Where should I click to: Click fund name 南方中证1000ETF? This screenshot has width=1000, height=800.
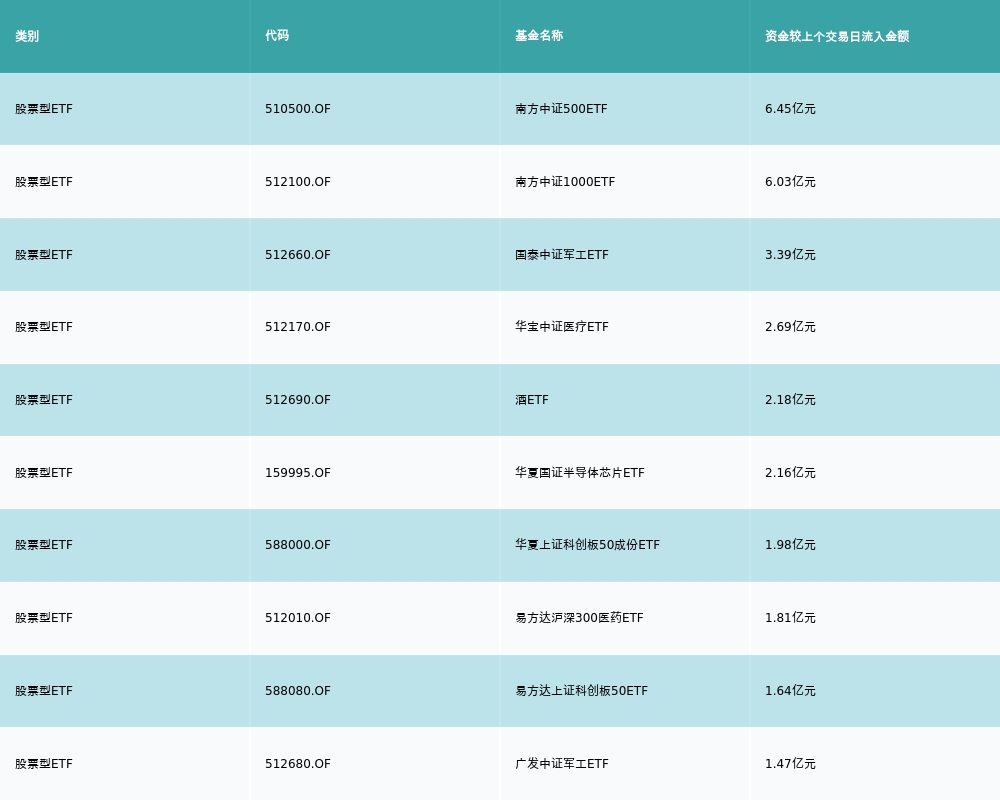[565, 182]
